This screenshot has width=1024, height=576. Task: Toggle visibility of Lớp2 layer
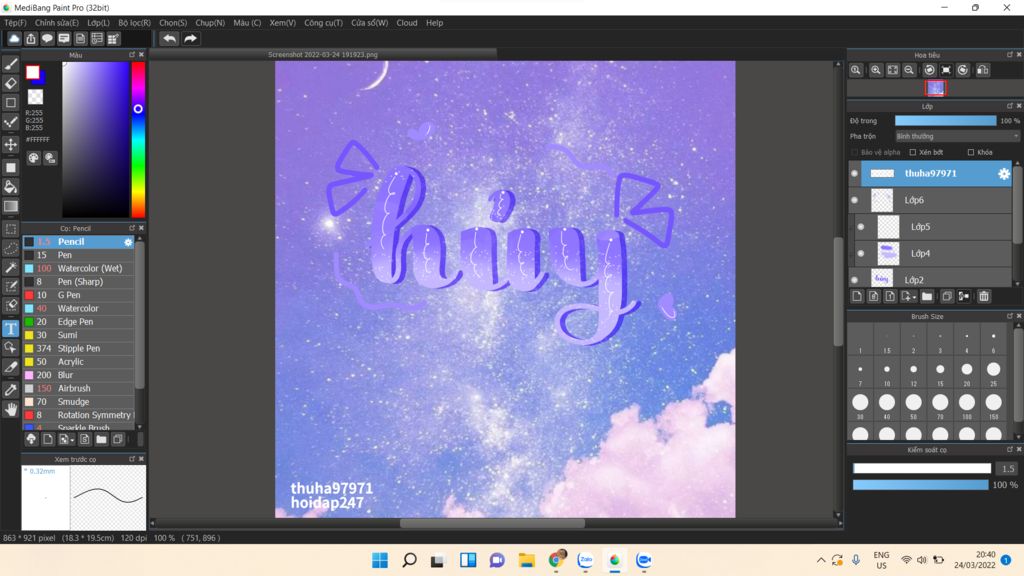pyautogui.click(x=854, y=280)
